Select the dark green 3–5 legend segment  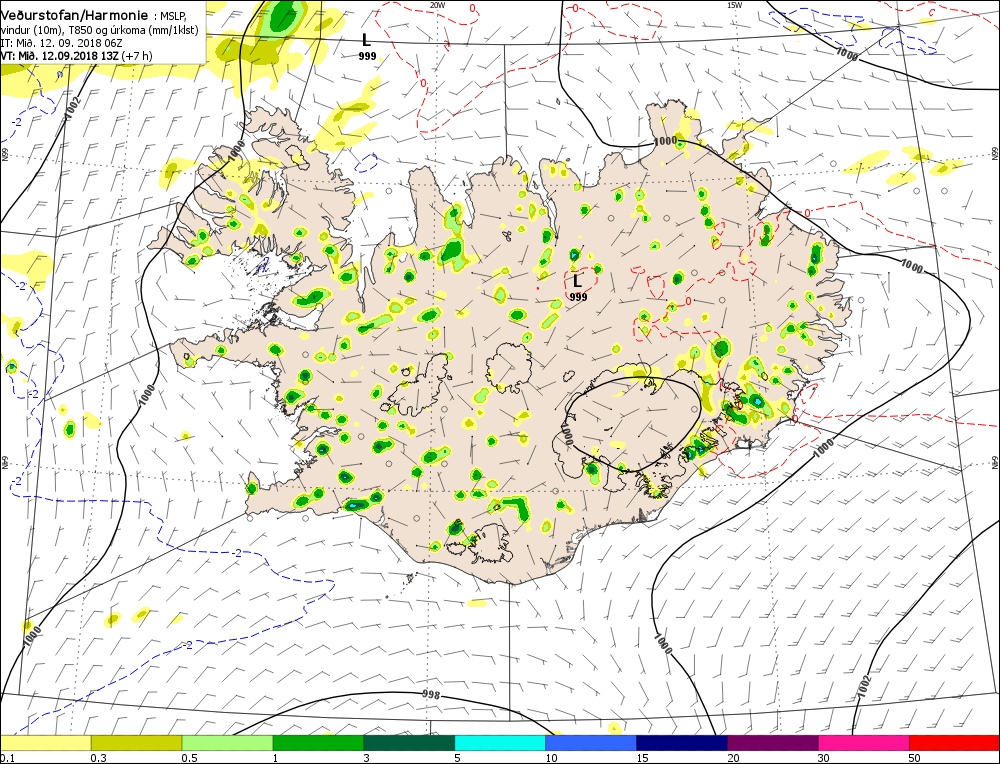point(409,743)
